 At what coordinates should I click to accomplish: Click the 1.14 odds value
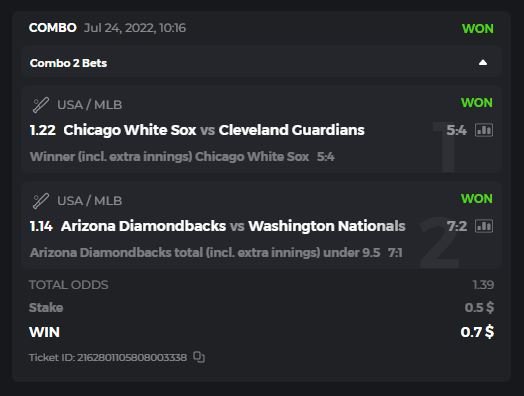(41, 226)
